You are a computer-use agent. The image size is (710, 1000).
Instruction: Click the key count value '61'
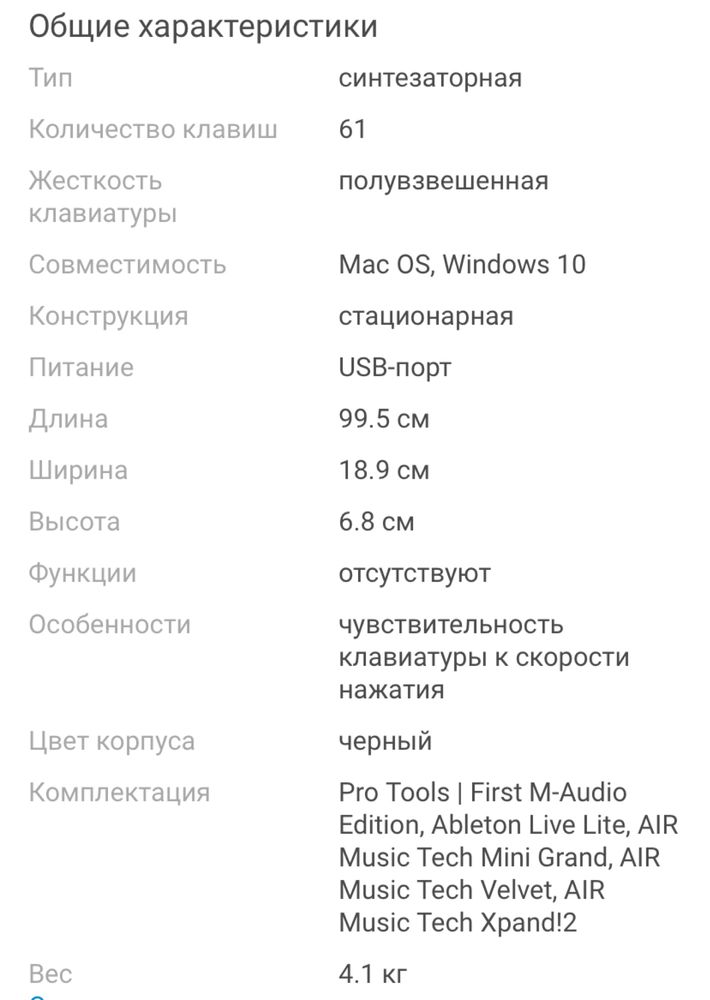352,129
